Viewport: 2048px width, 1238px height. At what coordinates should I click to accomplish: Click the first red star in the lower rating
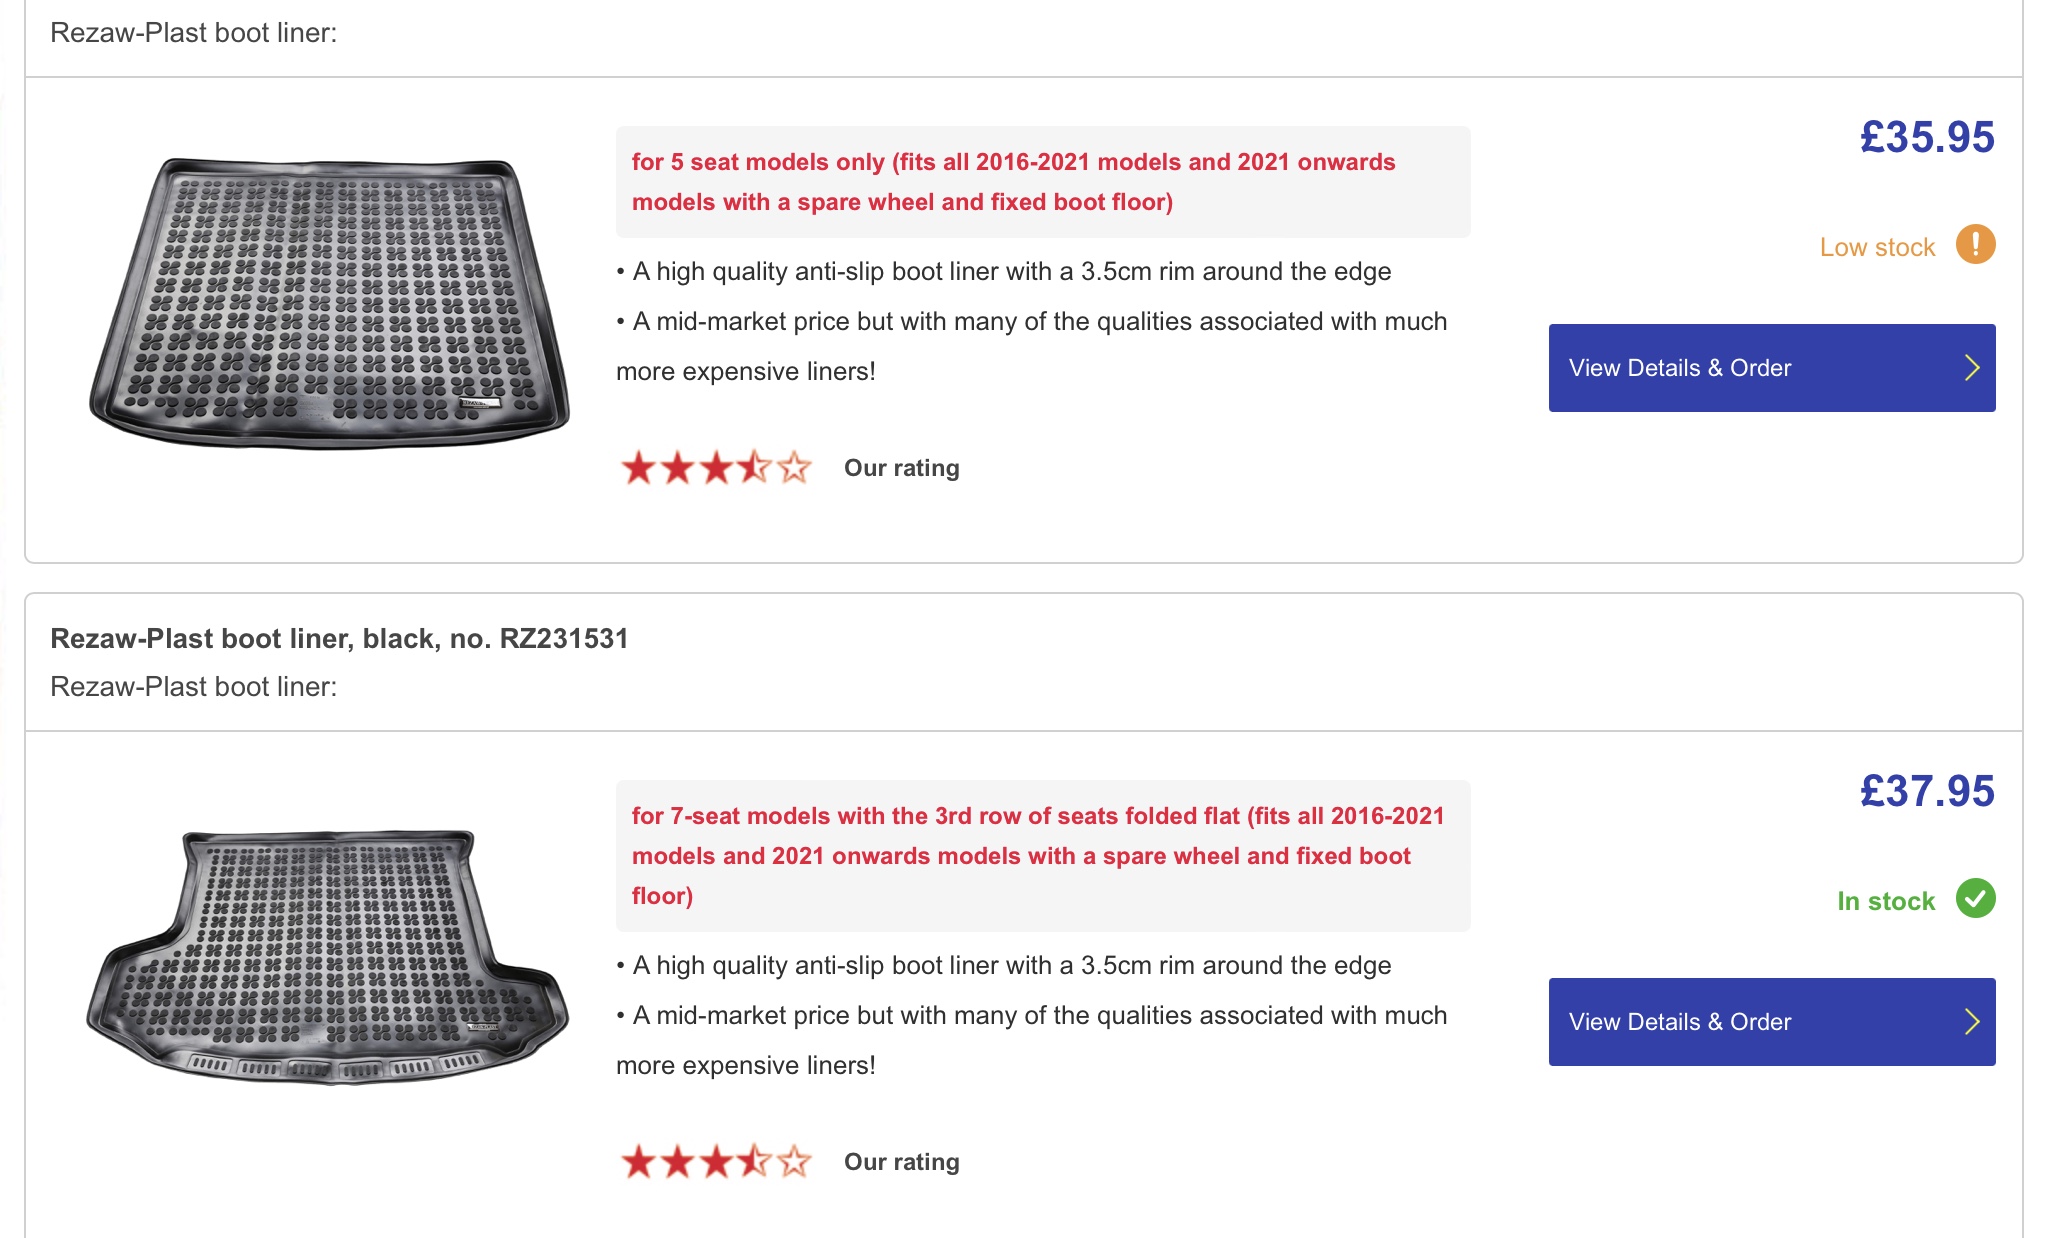pyautogui.click(x=640, y=1162)
